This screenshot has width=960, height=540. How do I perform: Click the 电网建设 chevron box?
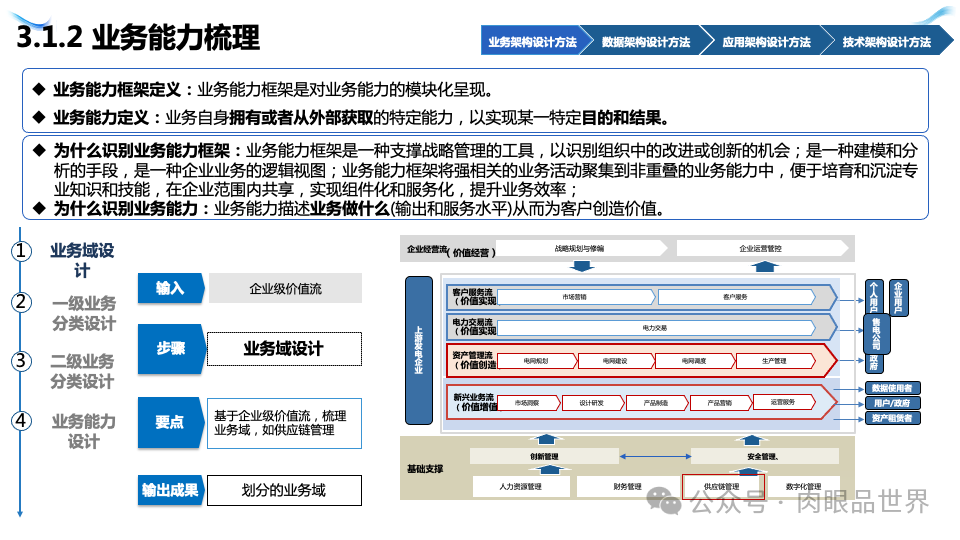tap(616, 361)
